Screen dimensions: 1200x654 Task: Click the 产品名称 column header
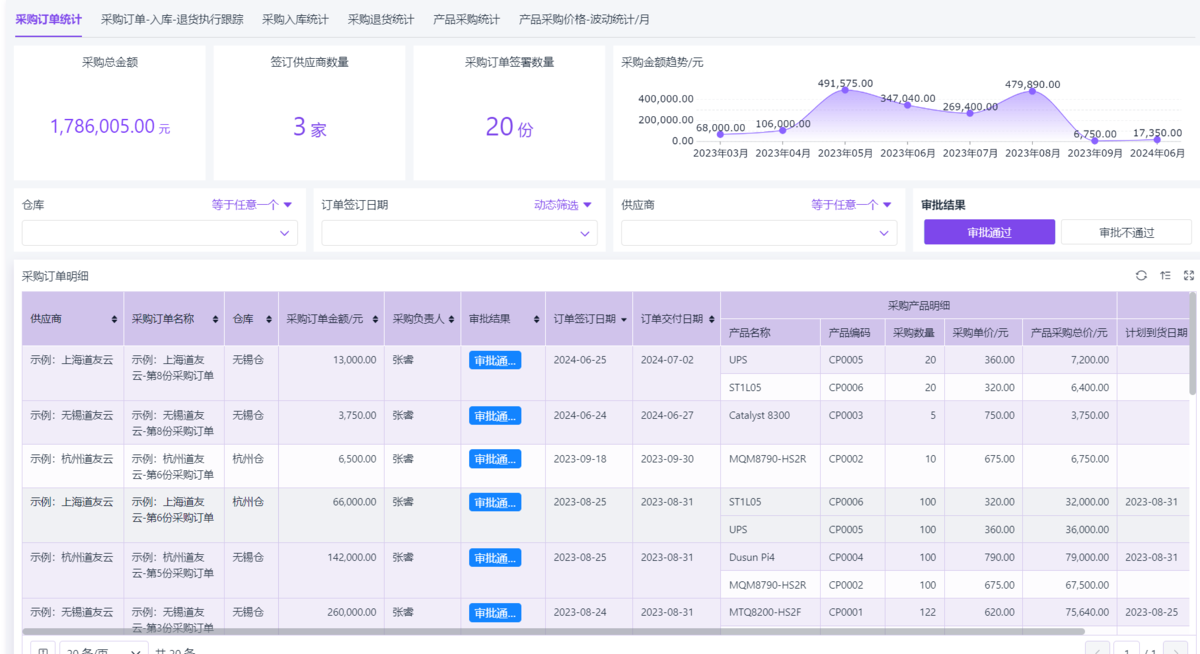pos(770,333)
